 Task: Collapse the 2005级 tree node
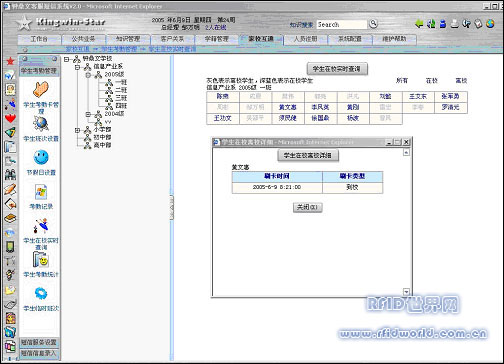(x=88, y=75)
